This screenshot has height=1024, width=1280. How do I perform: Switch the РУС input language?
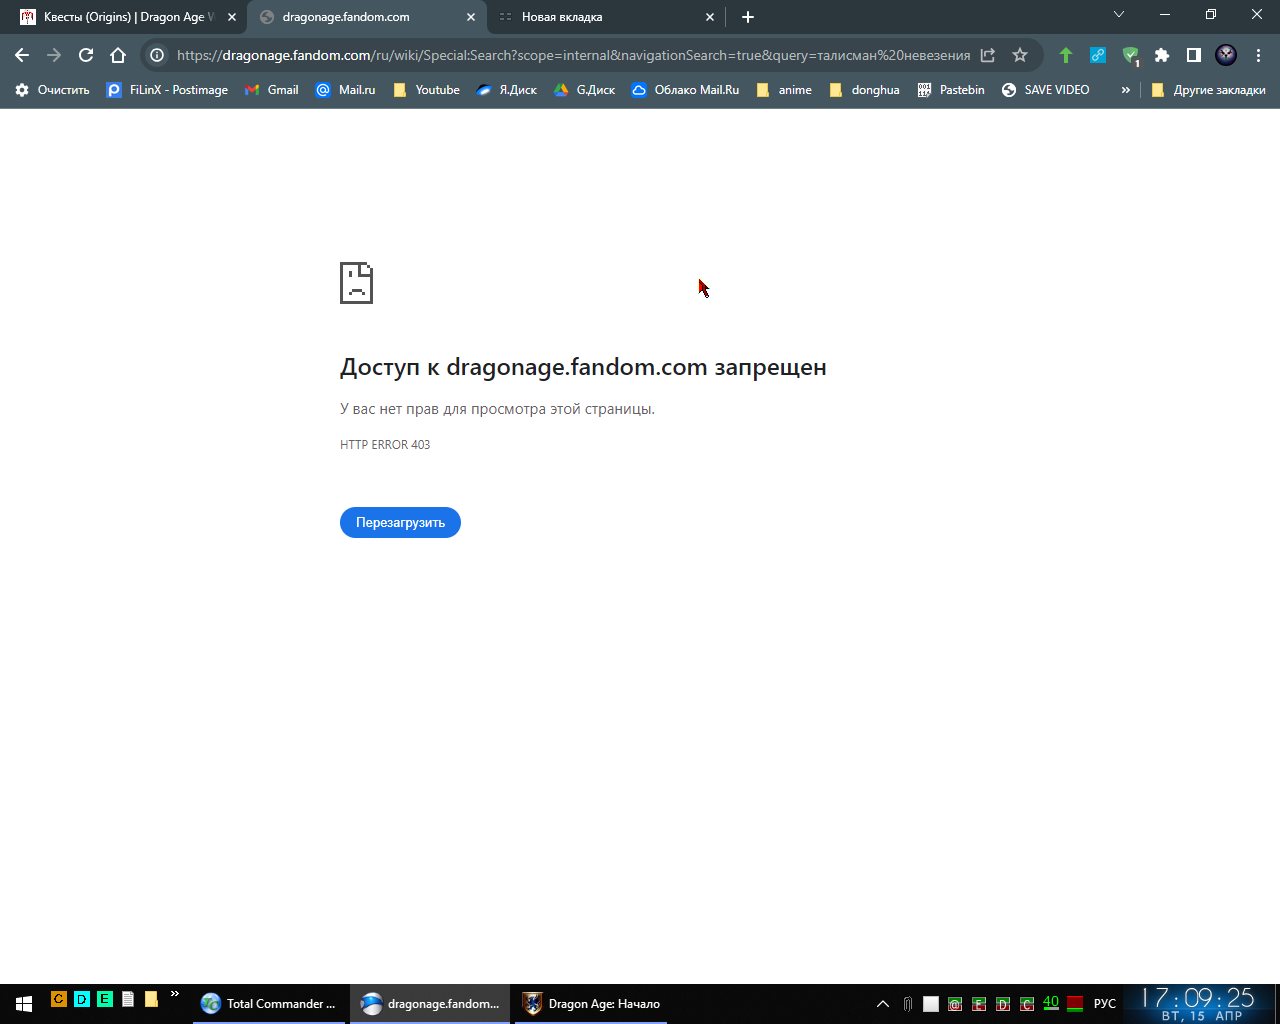1105,1004
